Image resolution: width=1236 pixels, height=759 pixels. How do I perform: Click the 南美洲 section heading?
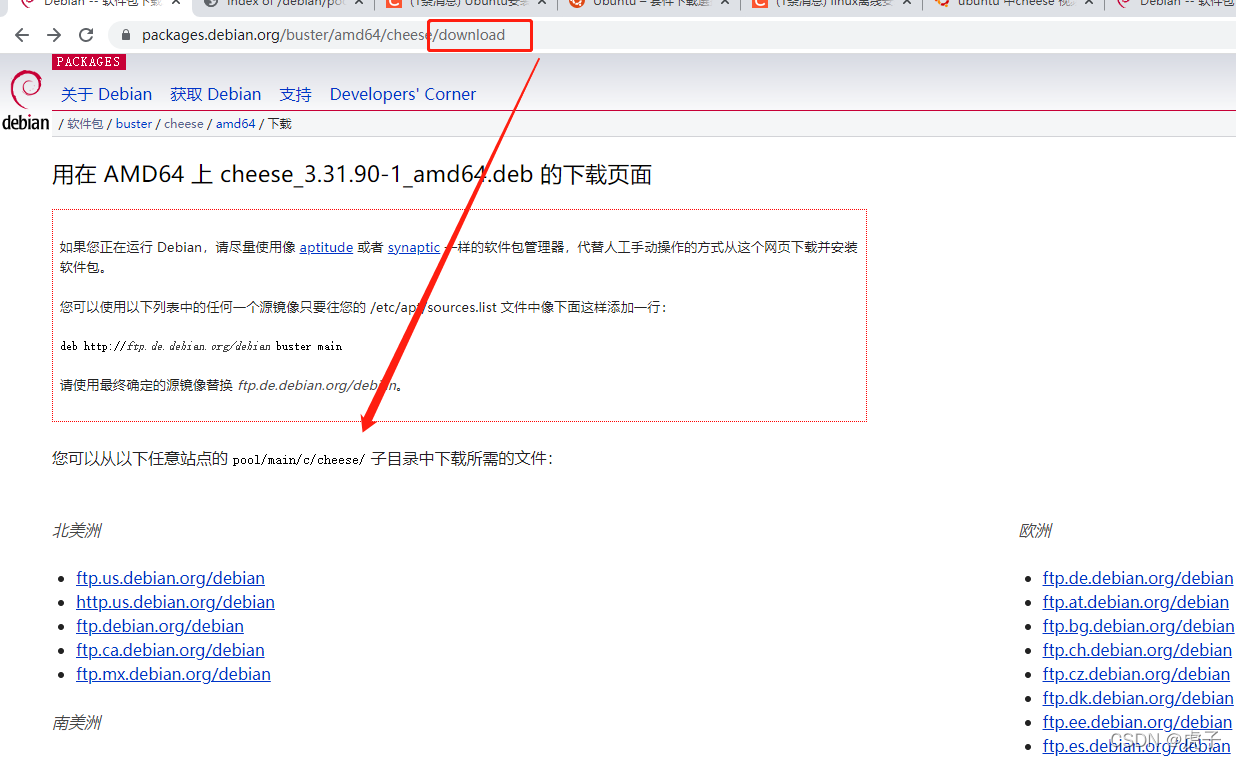click(x=77, y=723)
